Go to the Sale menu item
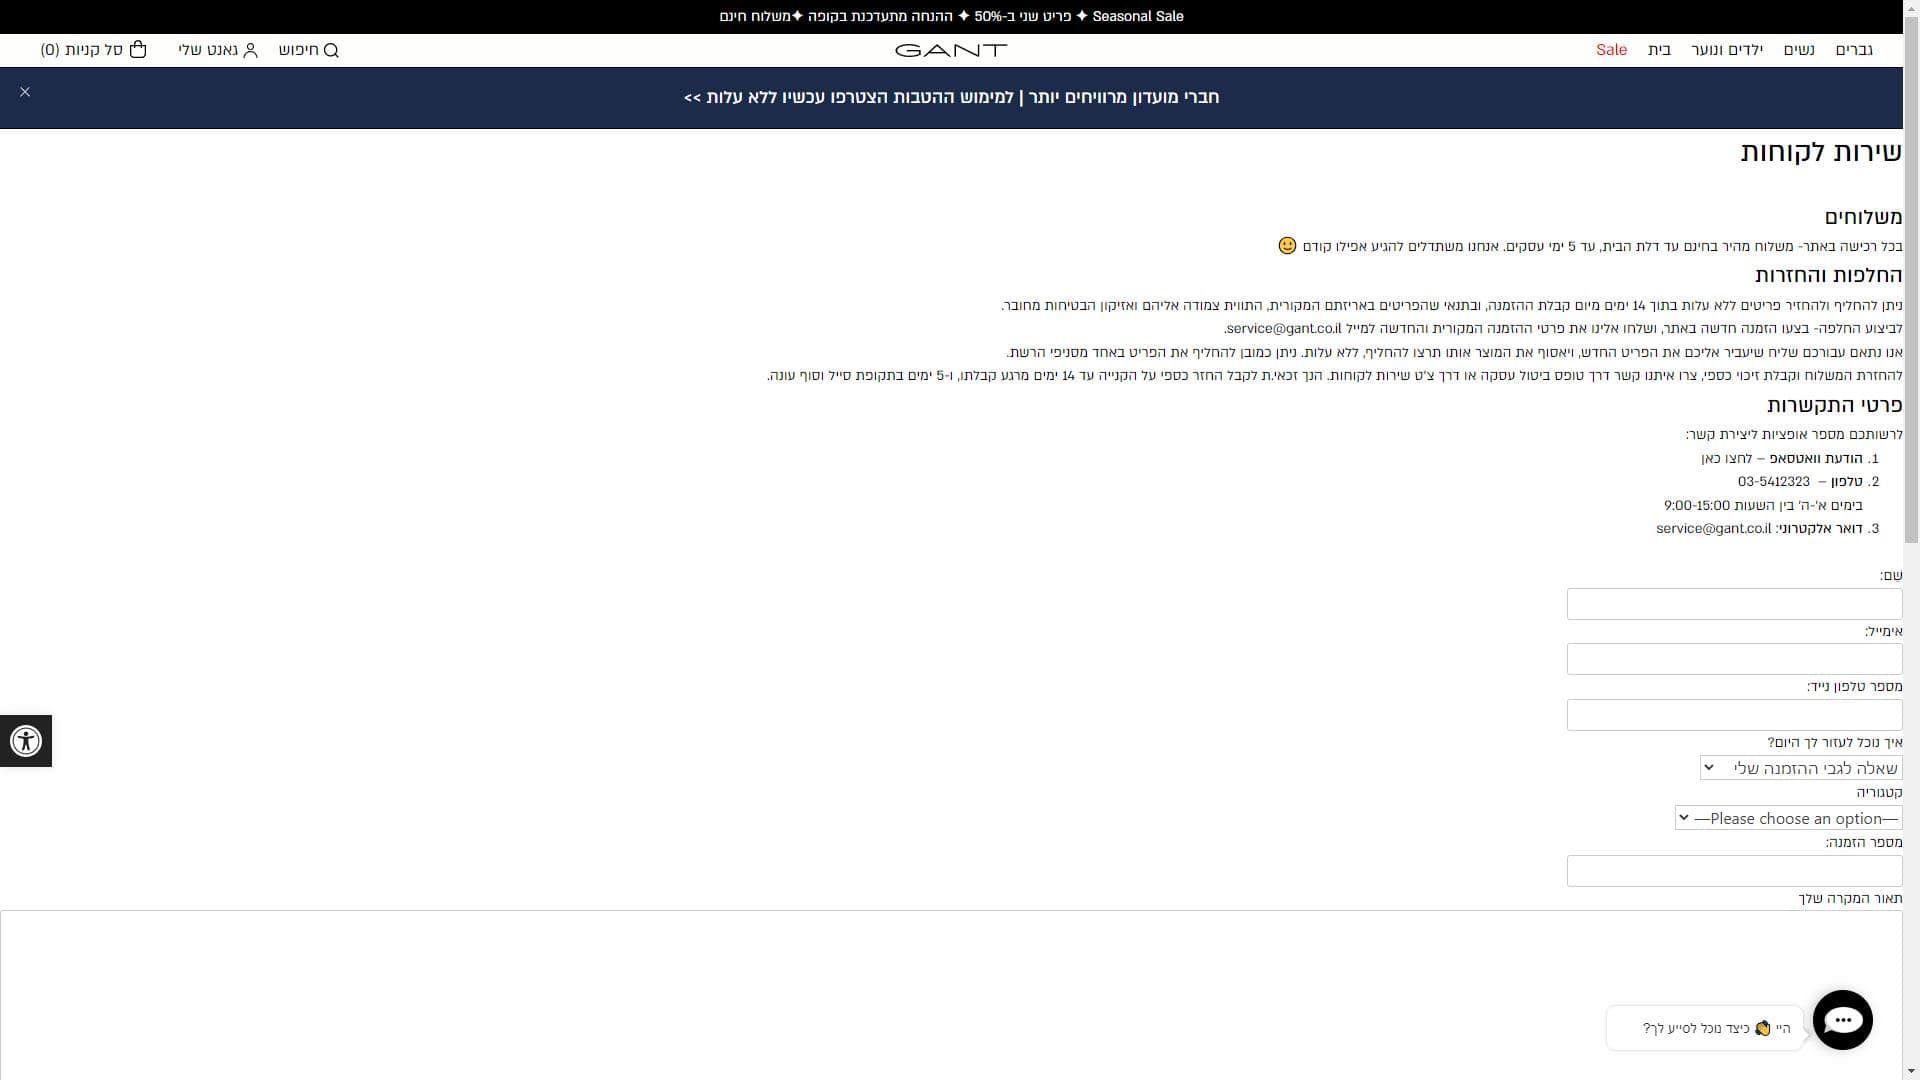This screenshot has width=1920, height=1080. [x=1611, y=50]
